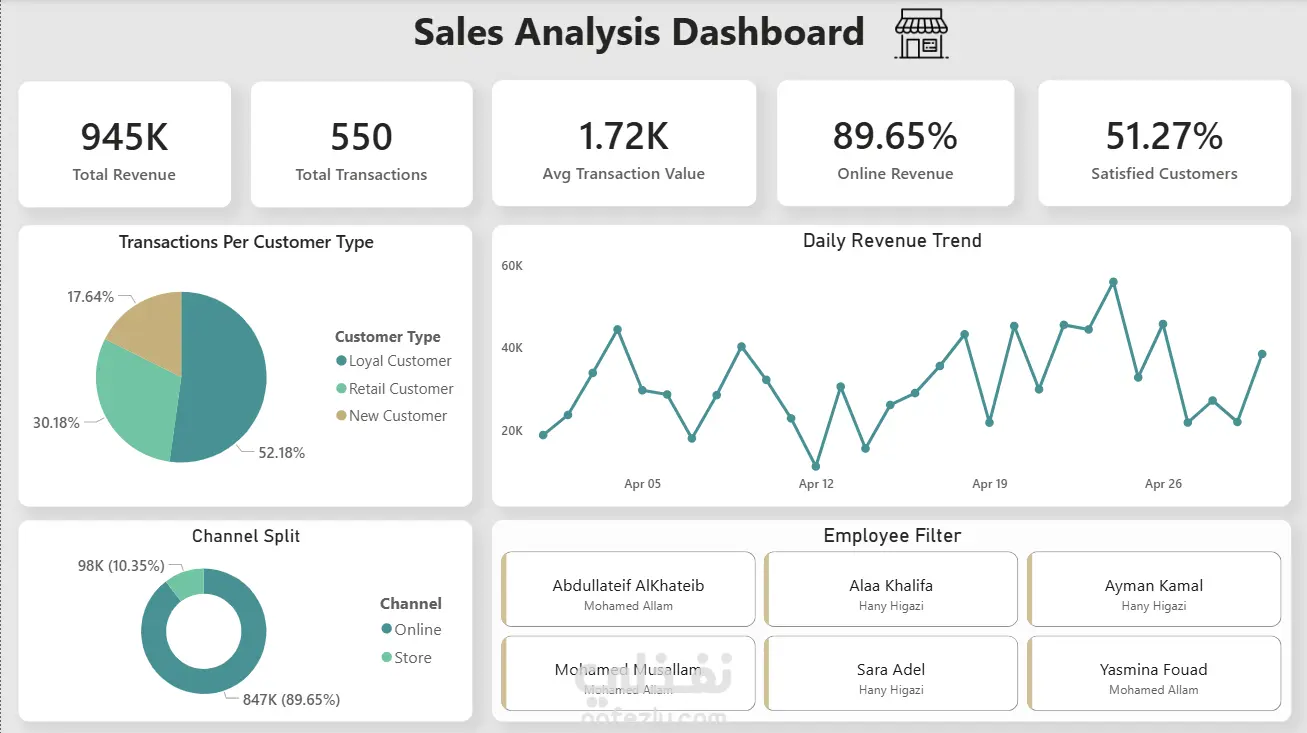The height and width of the screenshot is (733, 1307).
Task: Click the Apr 12 axis label
Action: pos(816,484)
